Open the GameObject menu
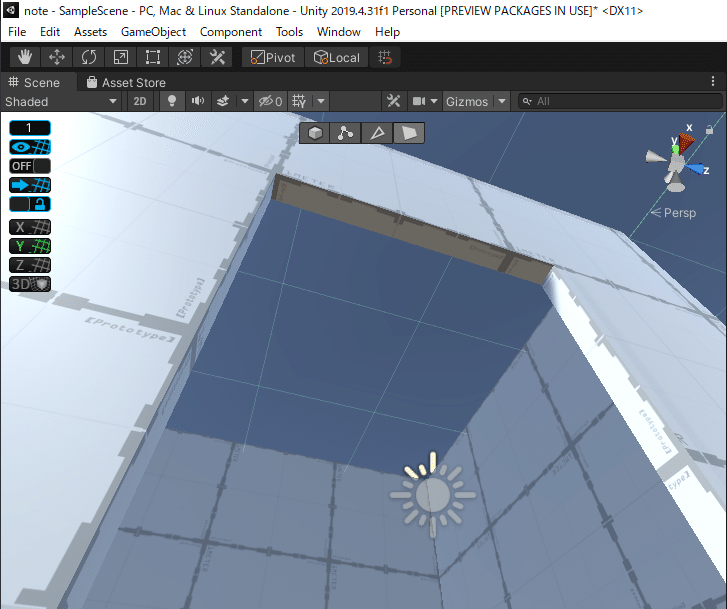The height and width of the screenshot is (609, 727). coord(153,32)
